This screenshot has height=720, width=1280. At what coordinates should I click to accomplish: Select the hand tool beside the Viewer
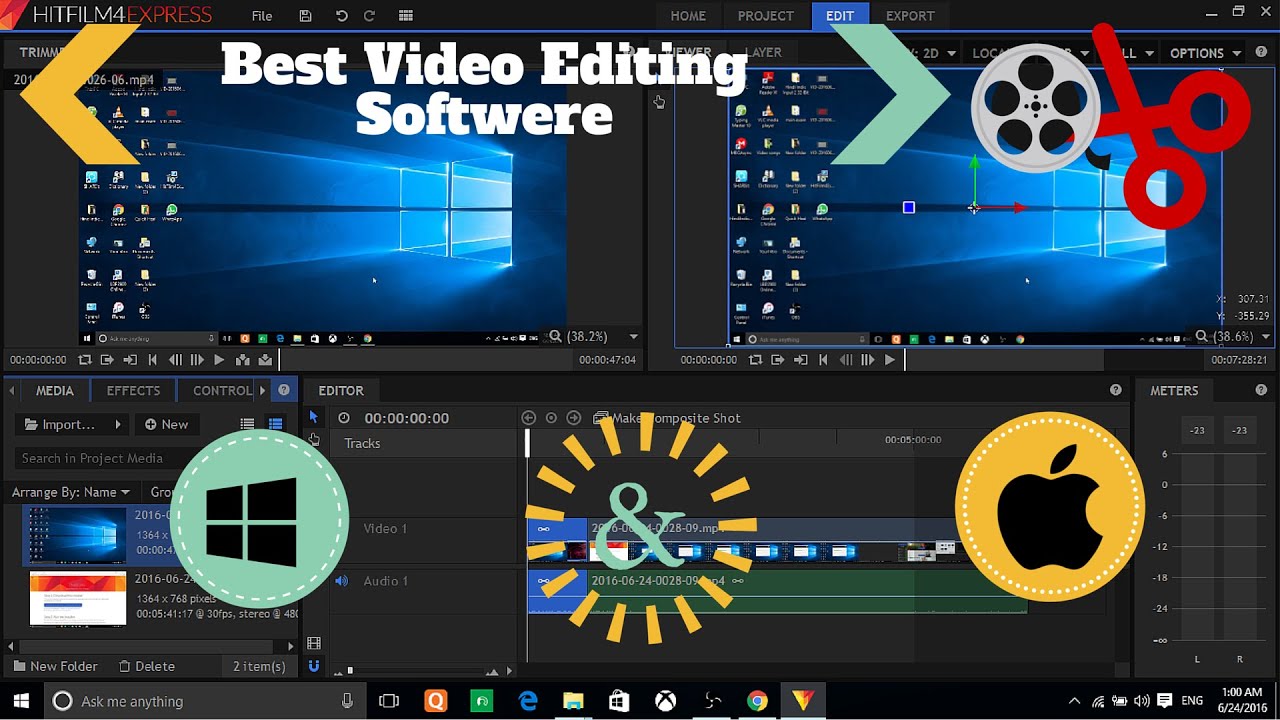point(659,102)
